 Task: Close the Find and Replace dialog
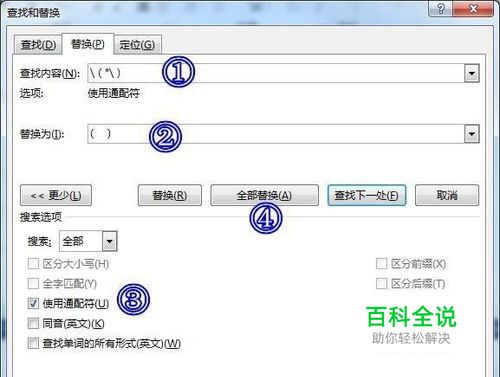473,8
